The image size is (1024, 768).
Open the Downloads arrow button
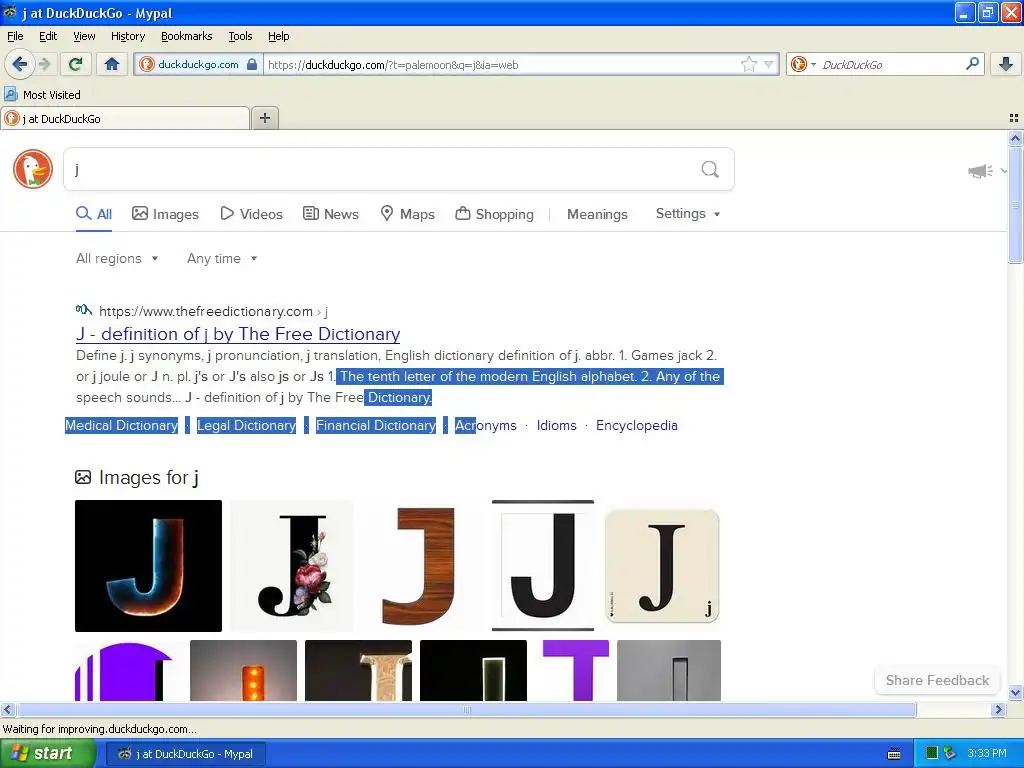(x=1006, y=64)
